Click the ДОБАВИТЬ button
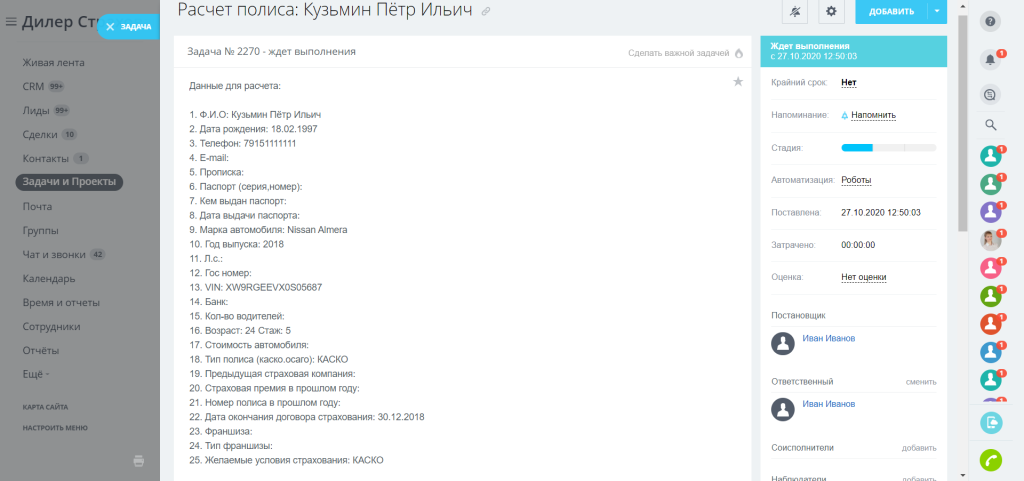The height and width of the screenshot is (481, 1024). point(891,11)
